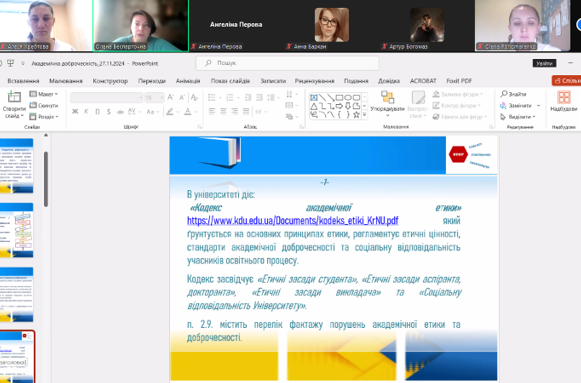
Task: Toggle align text right
Action: click(x=235, y=111)
